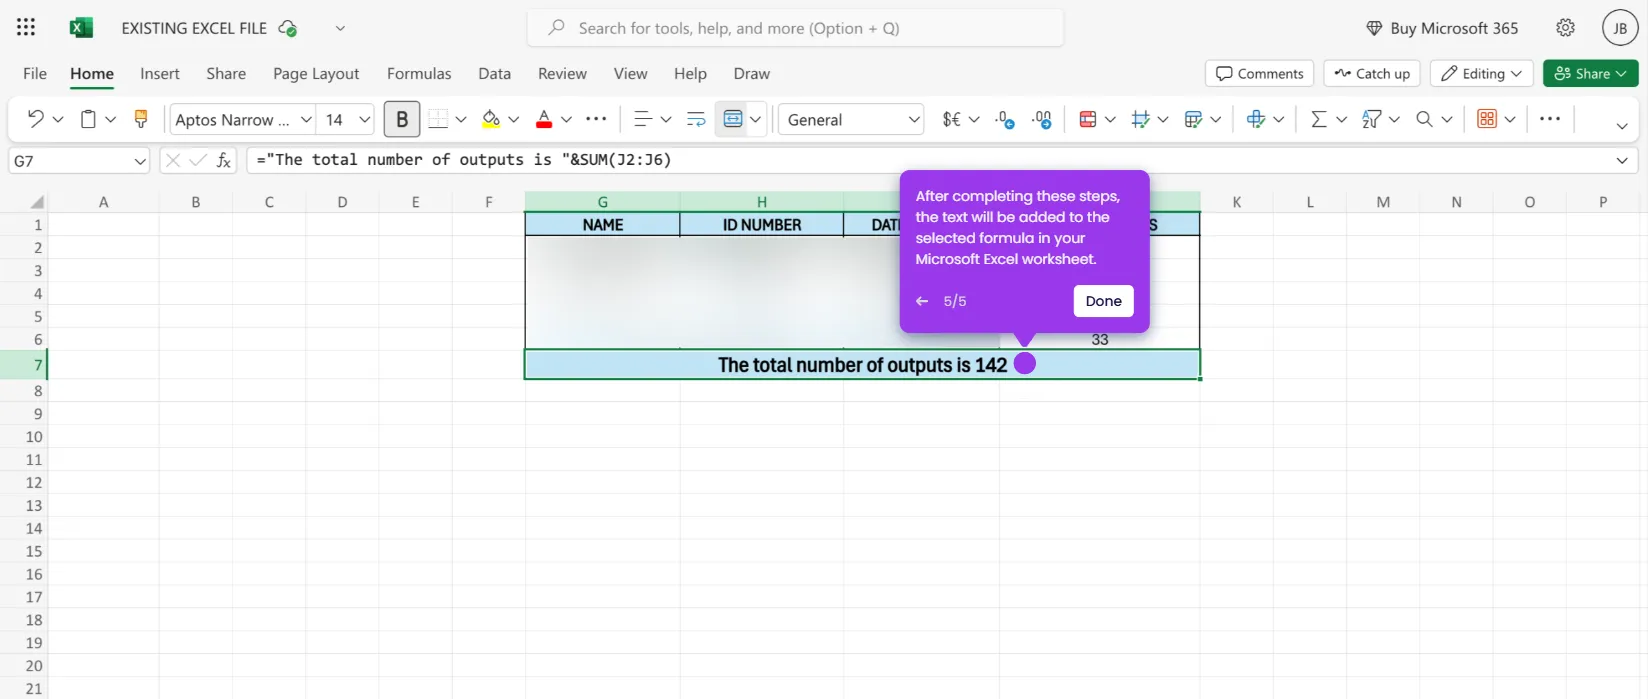Image resolution: width=1648 pixels, height=699 pixels.
Task: Switch to the Page Layout tab
Action: click(x=316, y=73)
